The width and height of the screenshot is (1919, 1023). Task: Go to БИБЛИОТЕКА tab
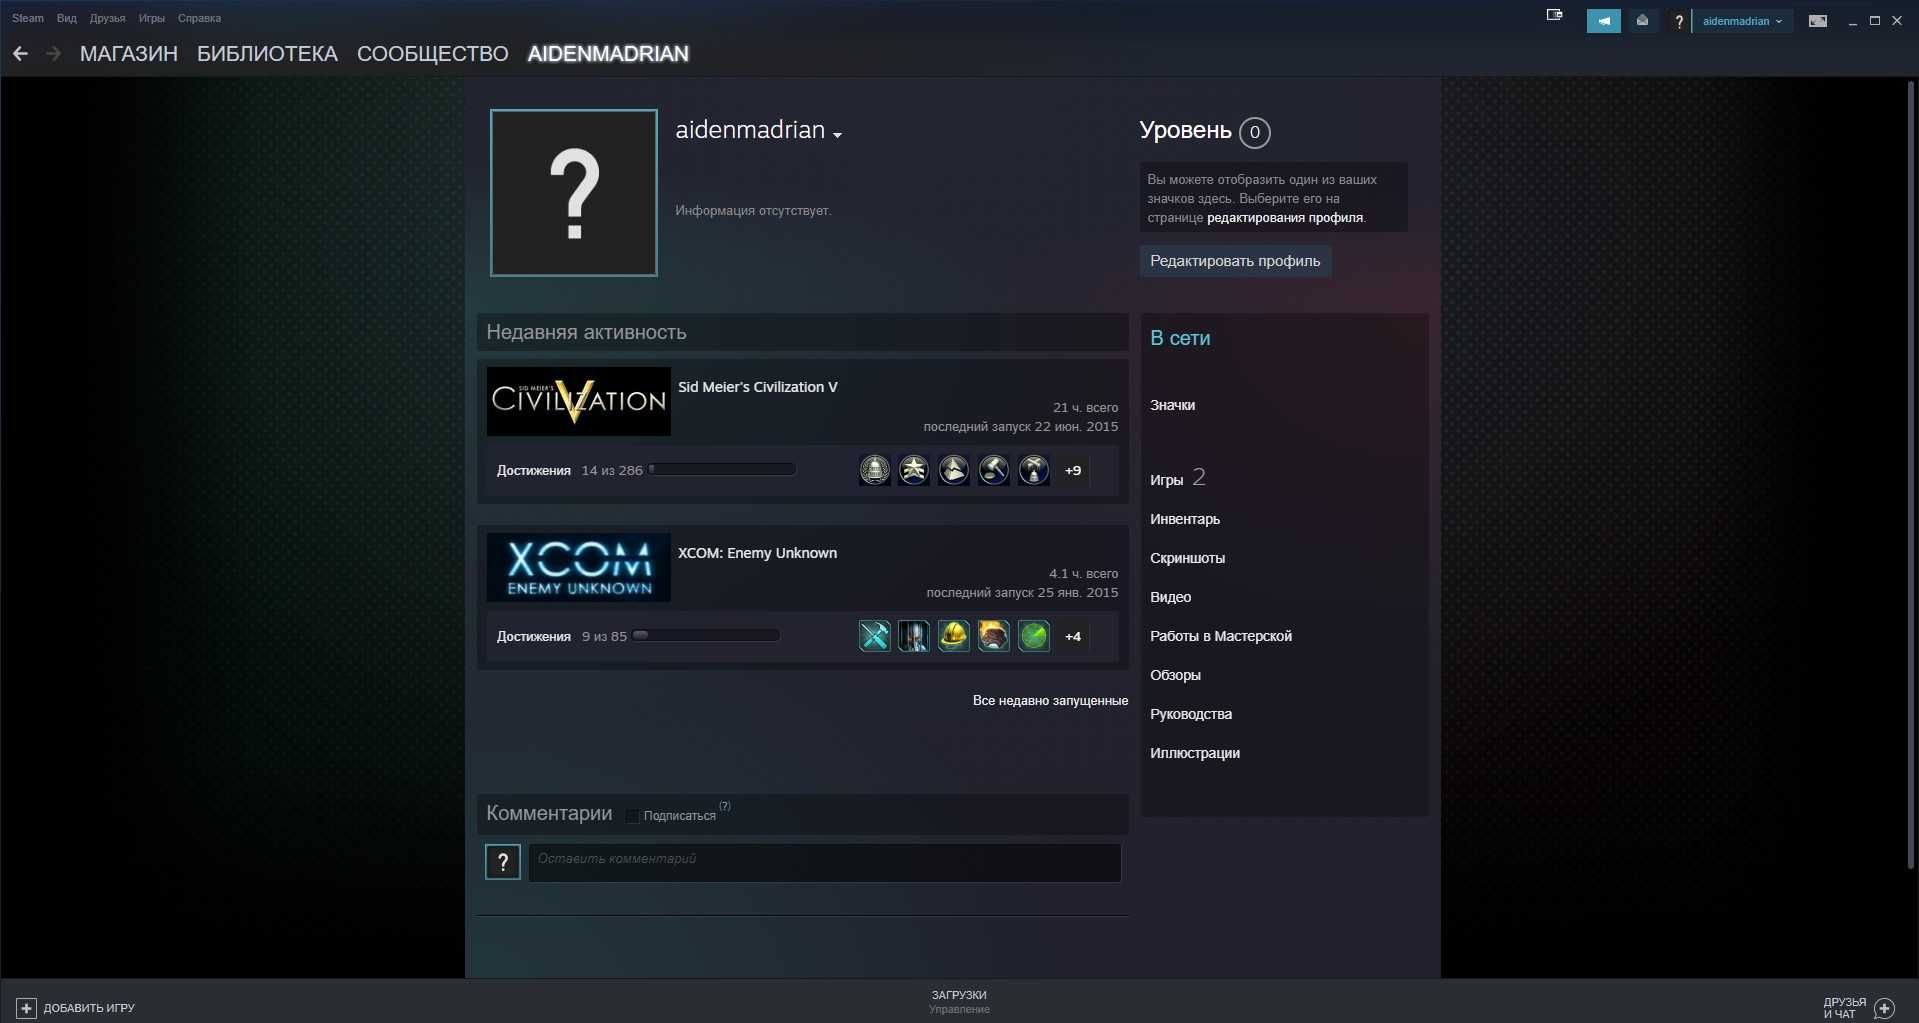[x=267, y=54]
